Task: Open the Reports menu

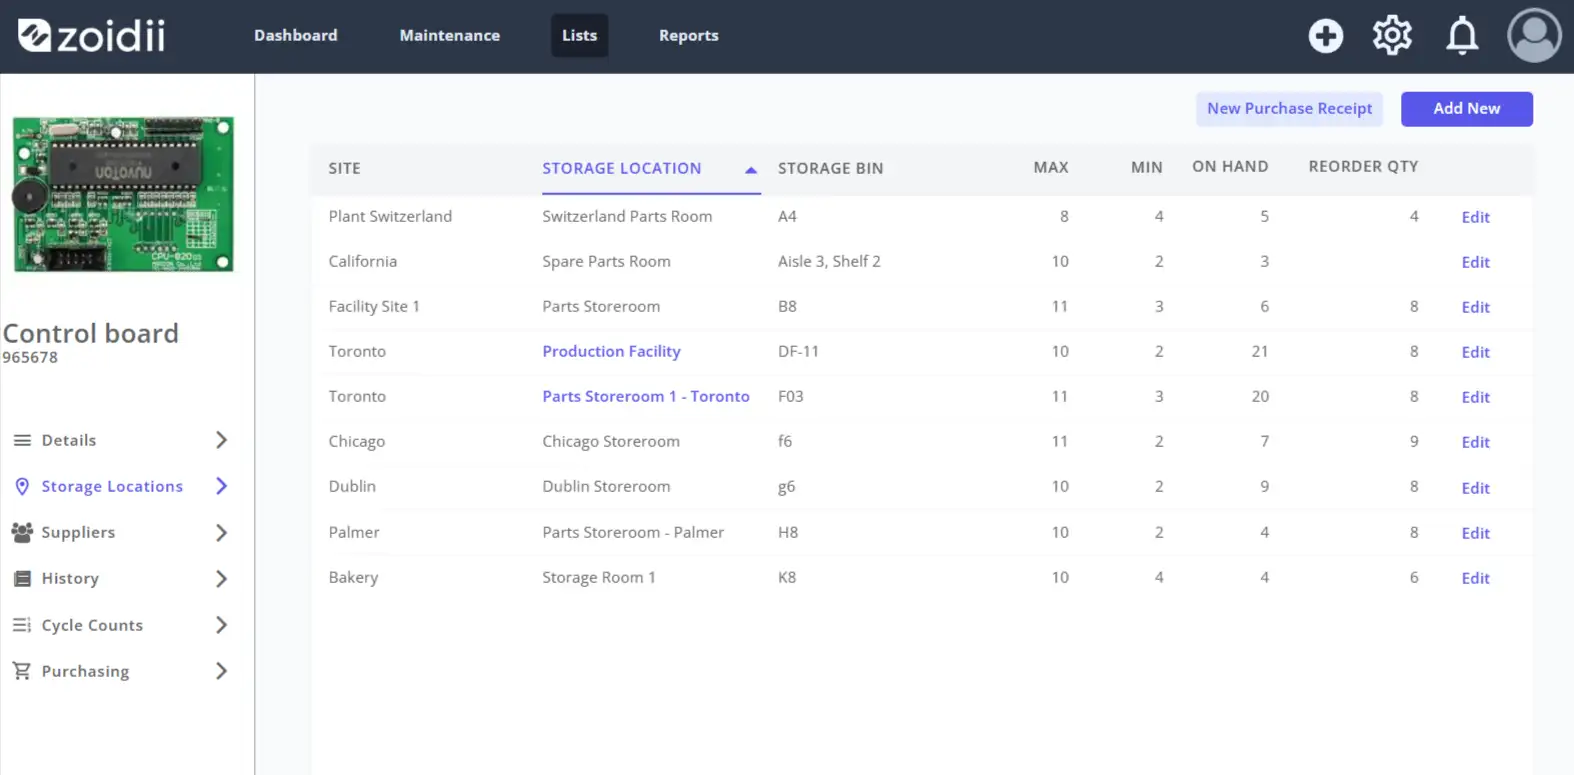Action: [x=688, y=35]
